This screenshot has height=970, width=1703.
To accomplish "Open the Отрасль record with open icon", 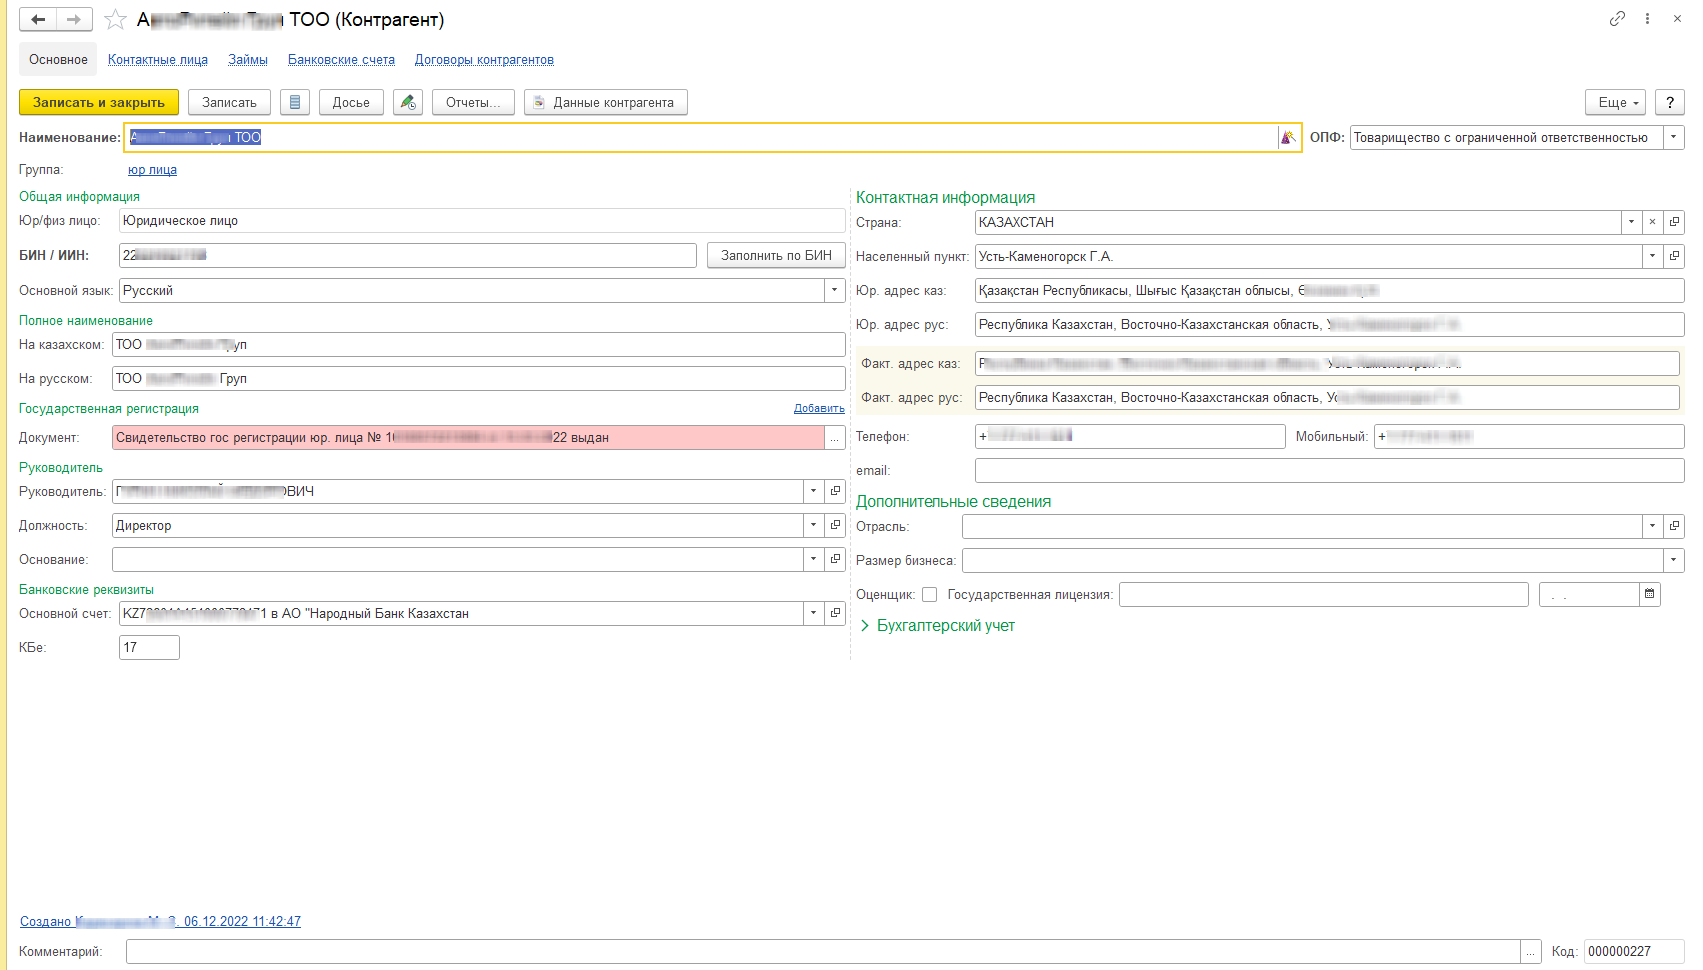I will [1674, 526].
